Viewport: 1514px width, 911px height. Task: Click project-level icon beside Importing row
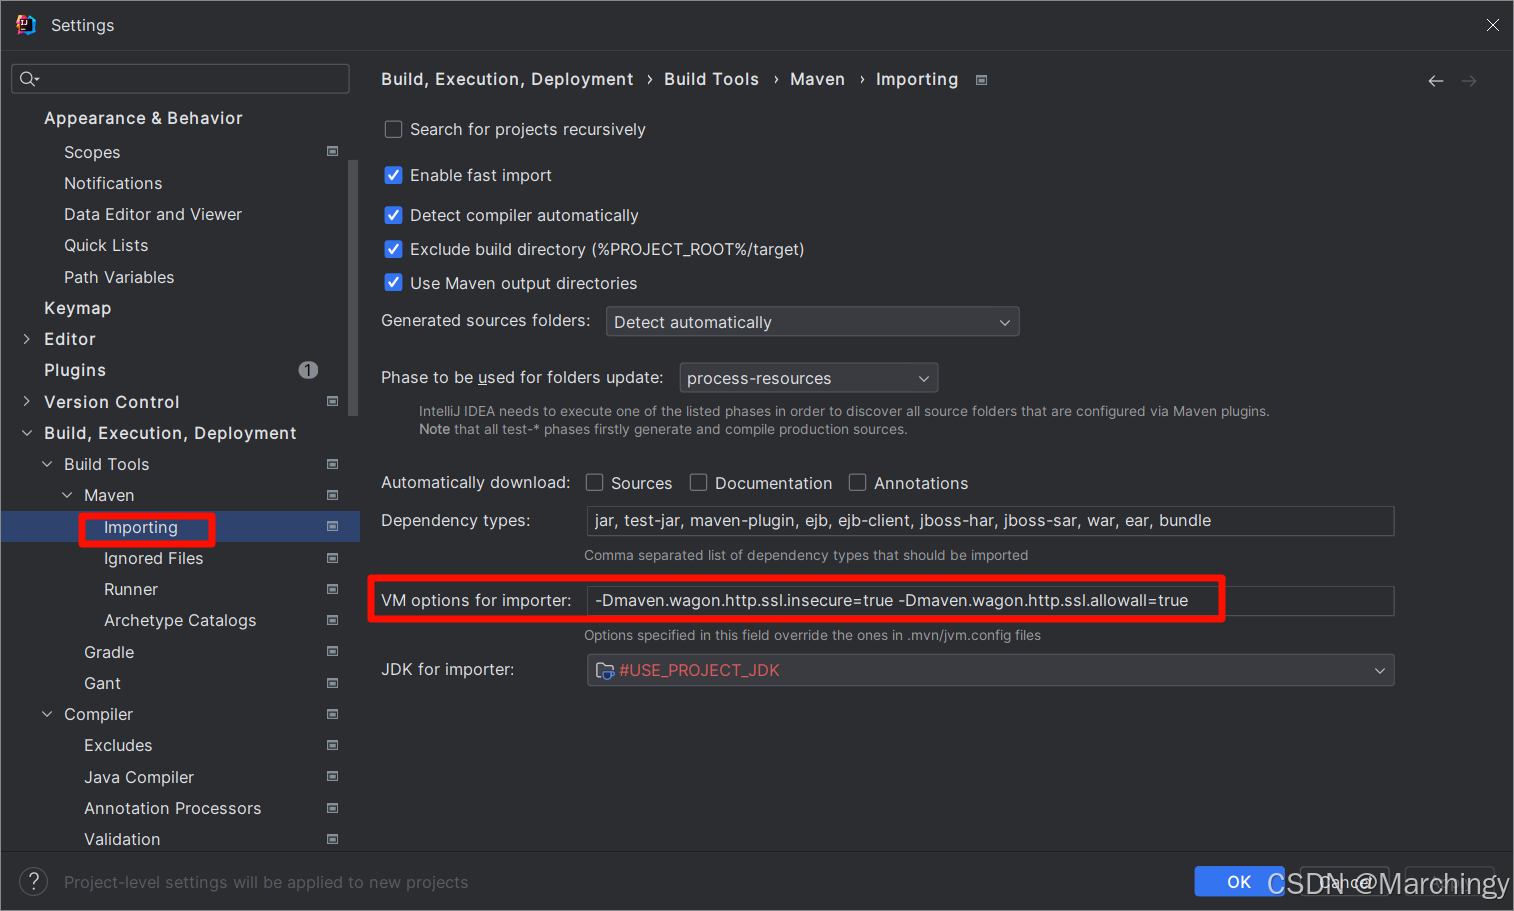[x=333, y=527]
